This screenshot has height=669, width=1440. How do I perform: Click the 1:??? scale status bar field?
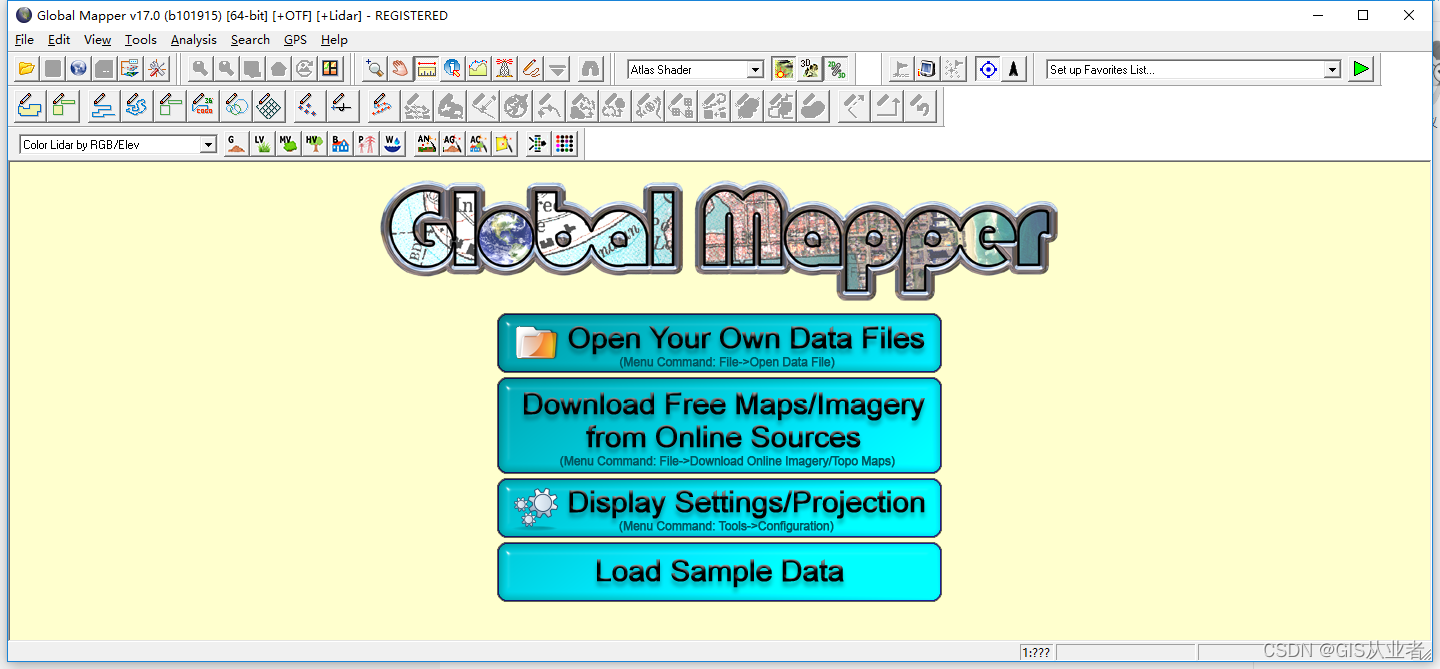click(1036, 652)
